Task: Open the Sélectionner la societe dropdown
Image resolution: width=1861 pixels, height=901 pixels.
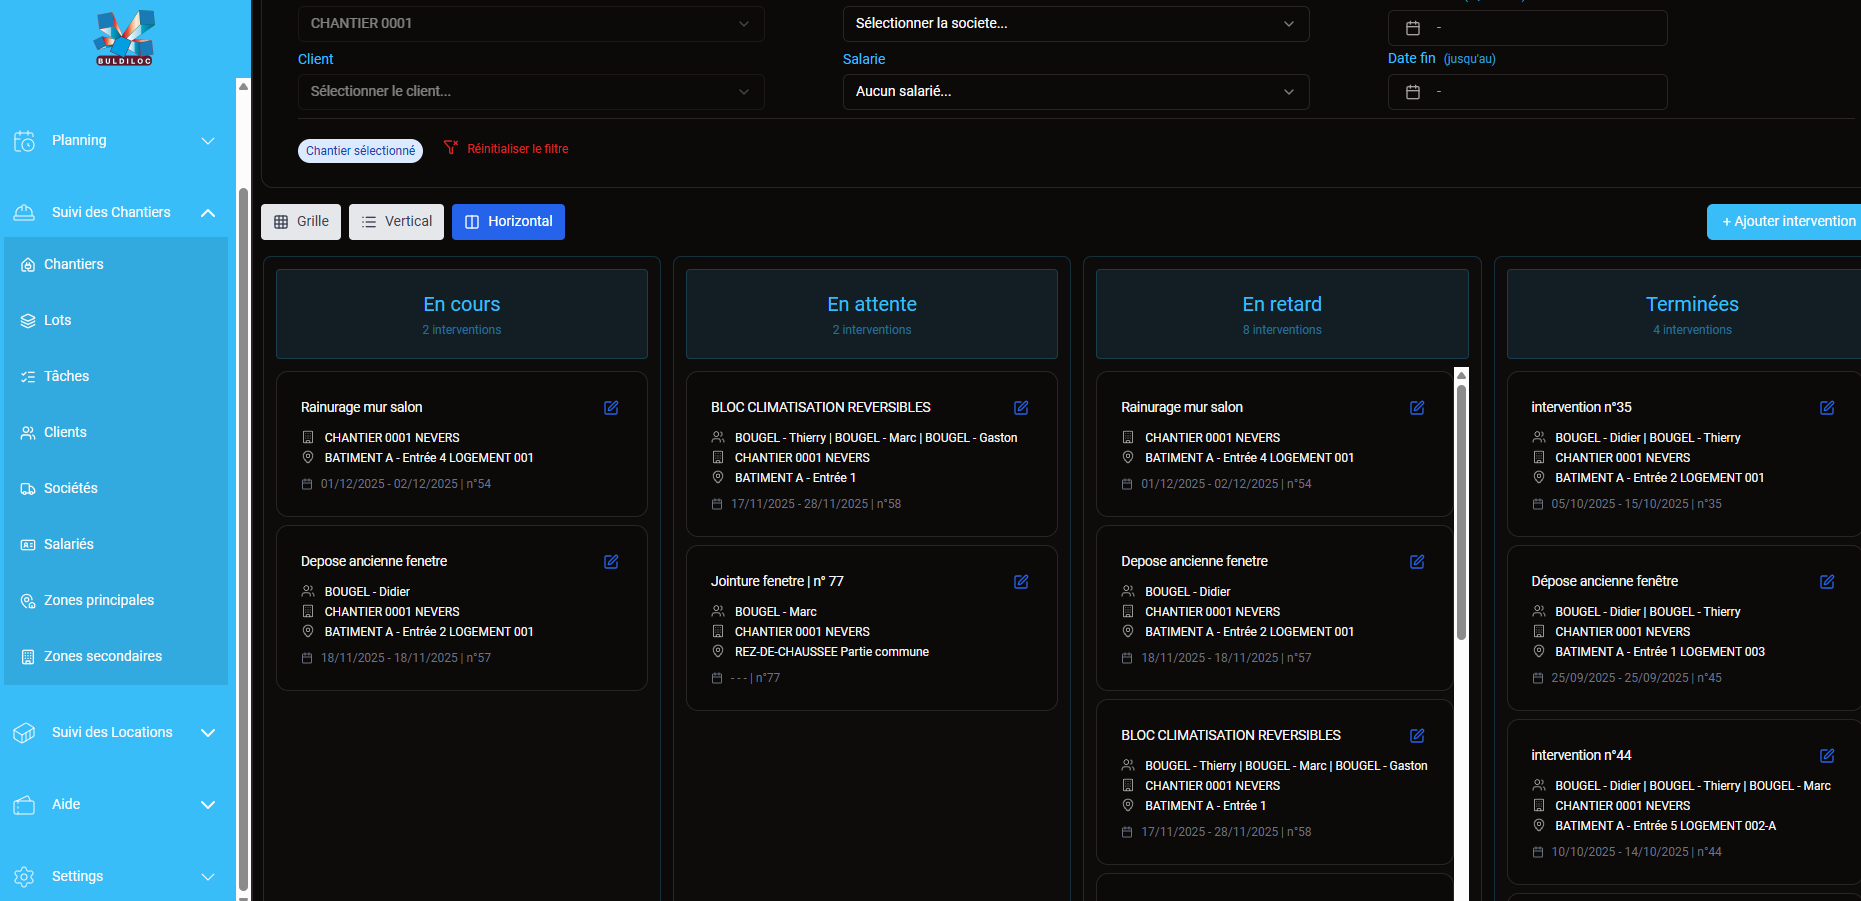Action: 1075,23
